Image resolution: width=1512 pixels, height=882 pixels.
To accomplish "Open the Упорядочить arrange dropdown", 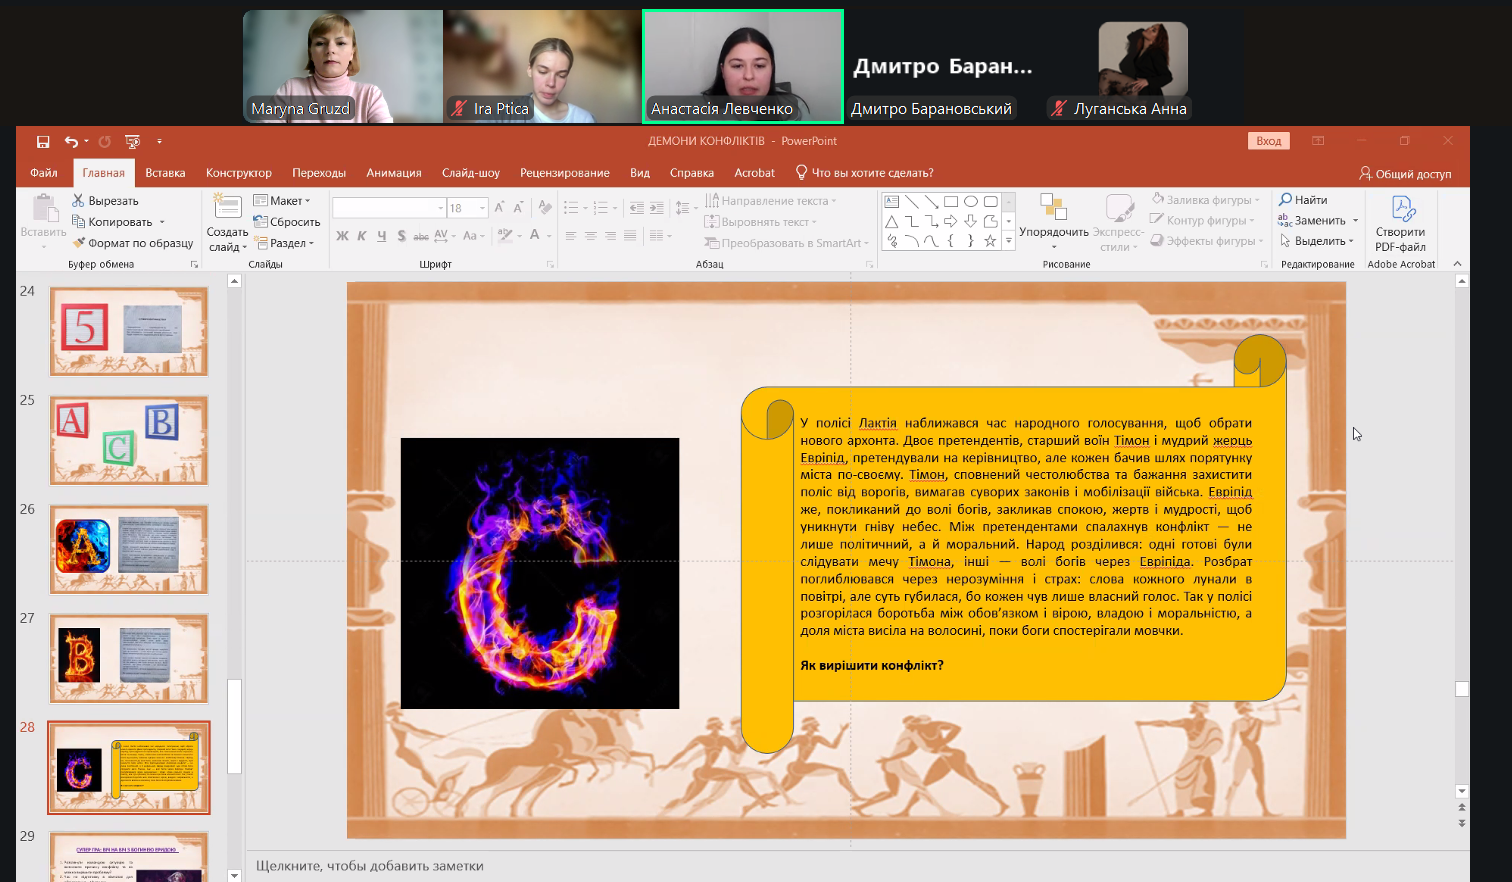I will (x=1053, y=222).
